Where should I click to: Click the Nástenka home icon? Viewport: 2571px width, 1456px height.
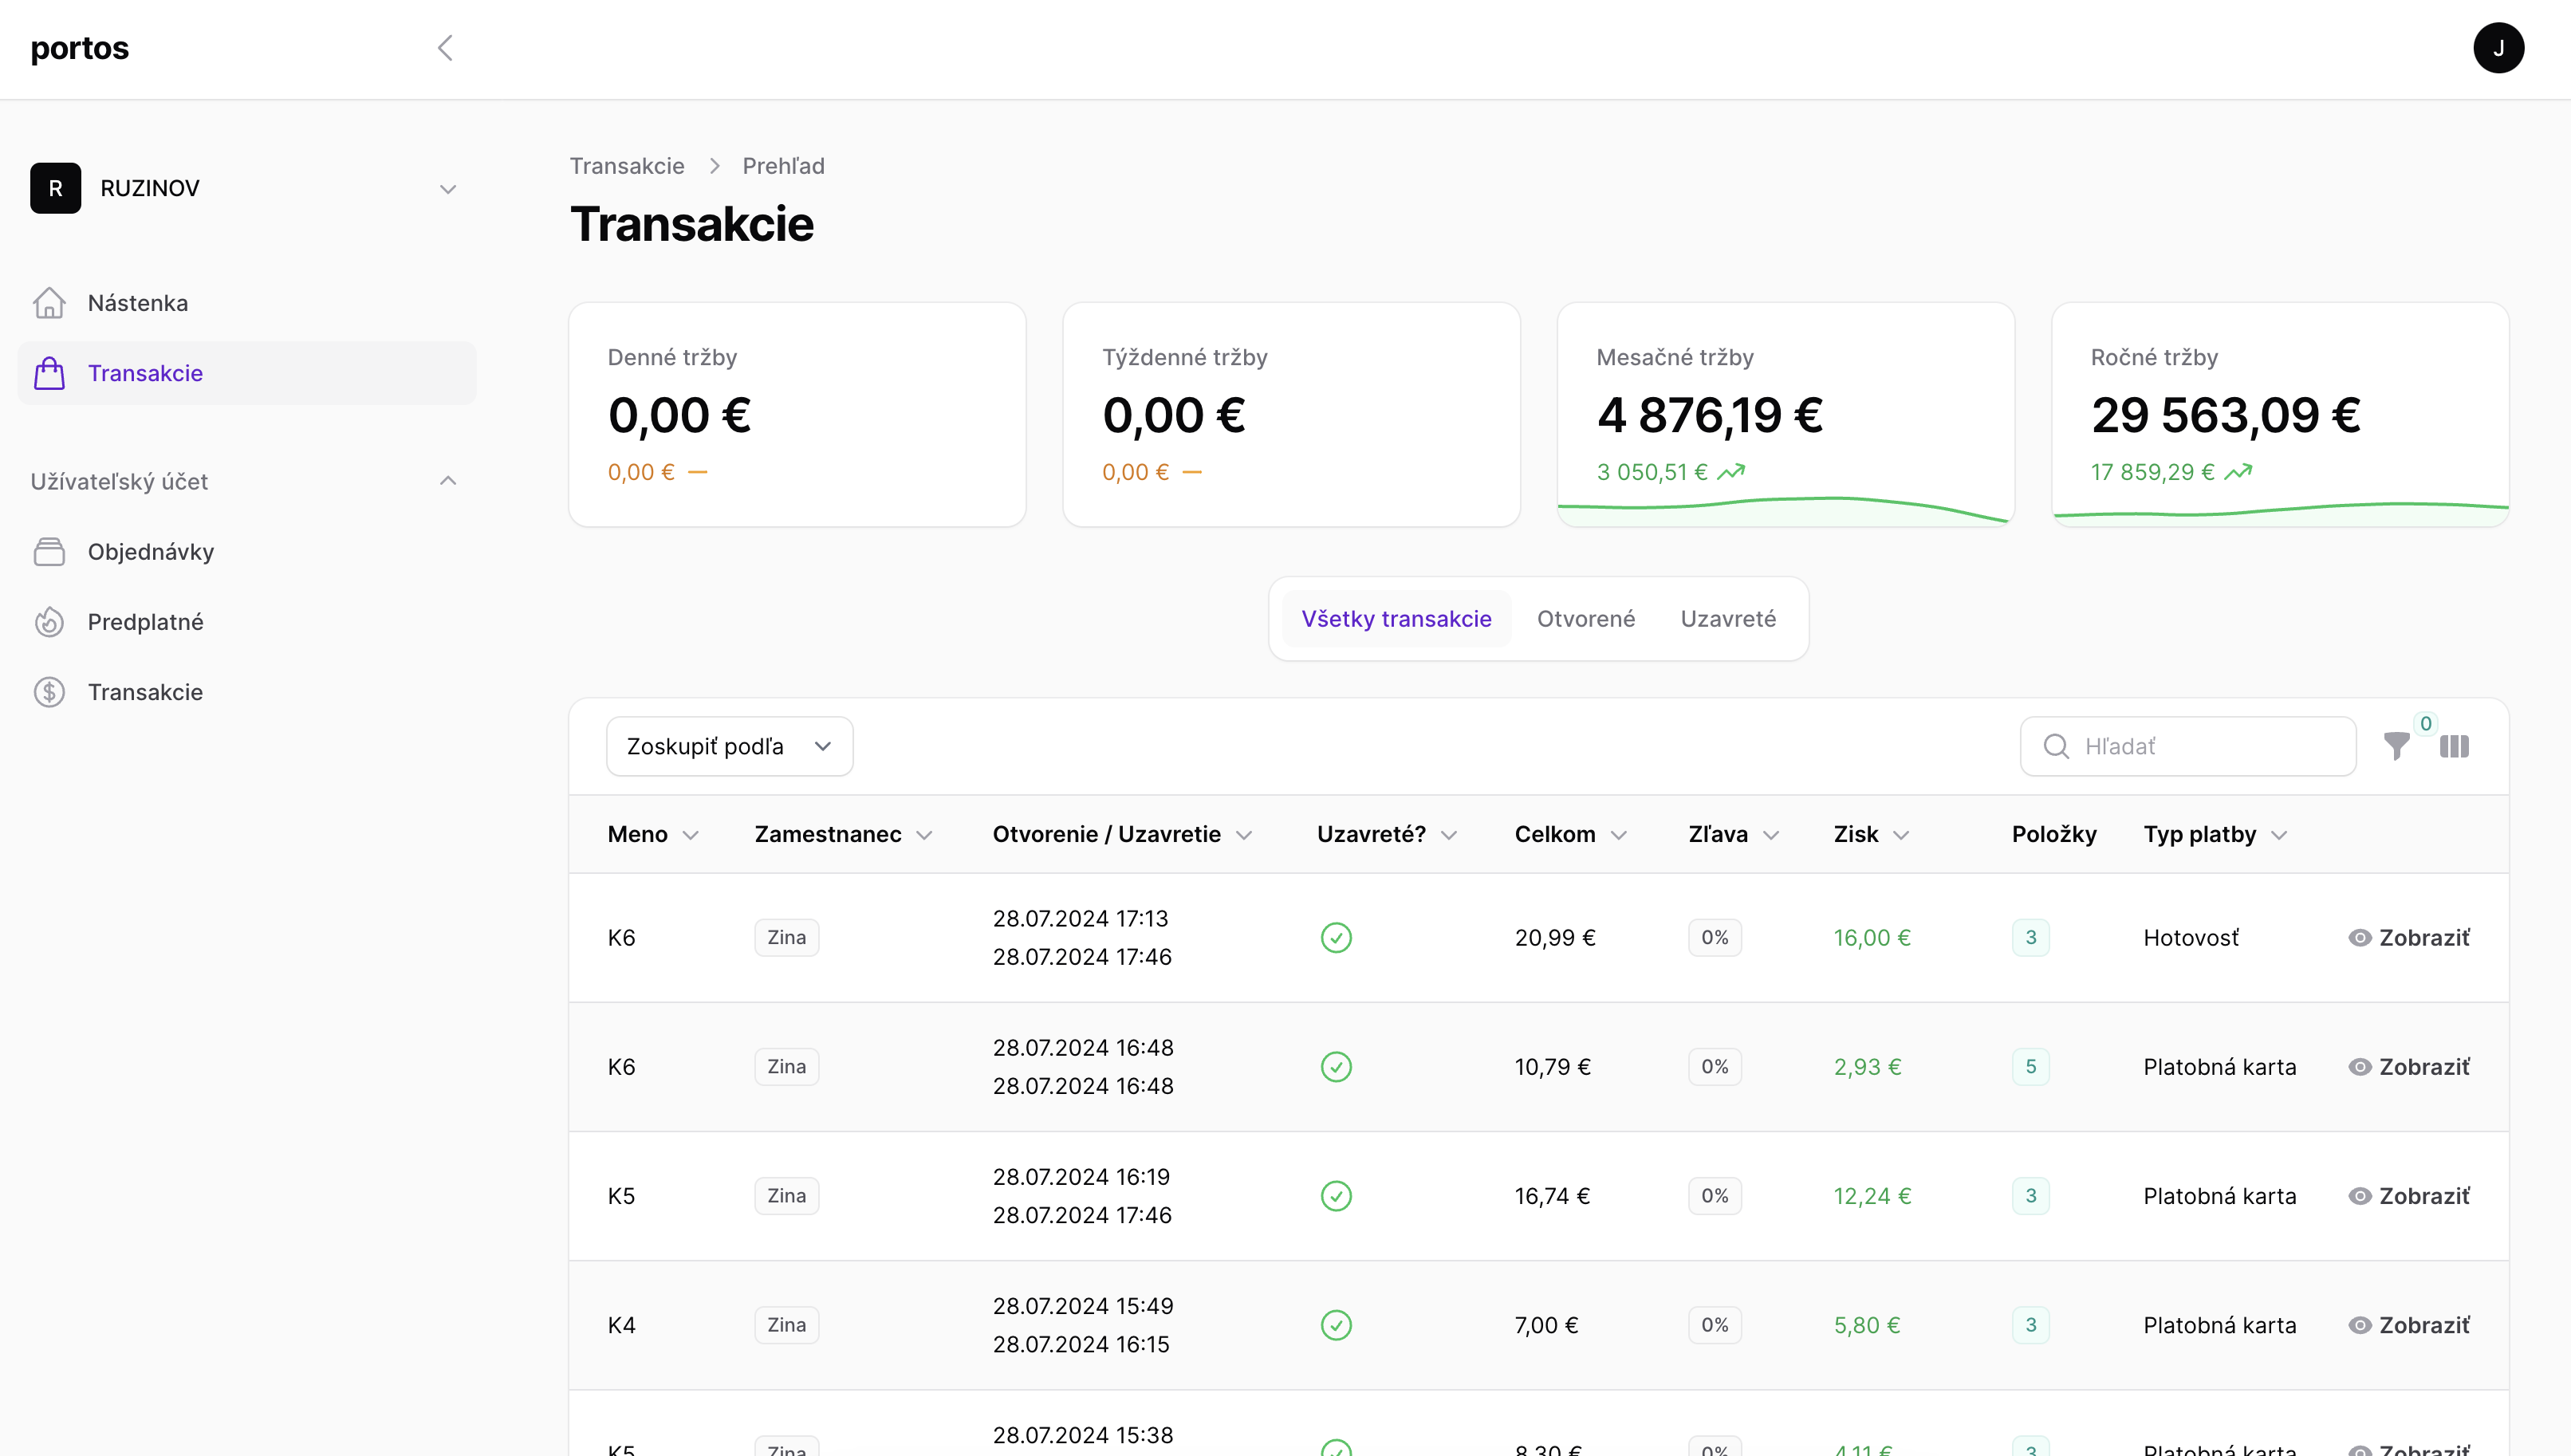(49, 303)
